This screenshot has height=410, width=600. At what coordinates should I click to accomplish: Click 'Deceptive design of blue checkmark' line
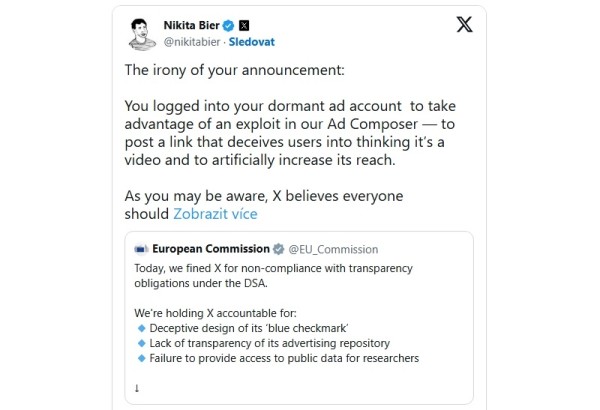pos(249,328)
